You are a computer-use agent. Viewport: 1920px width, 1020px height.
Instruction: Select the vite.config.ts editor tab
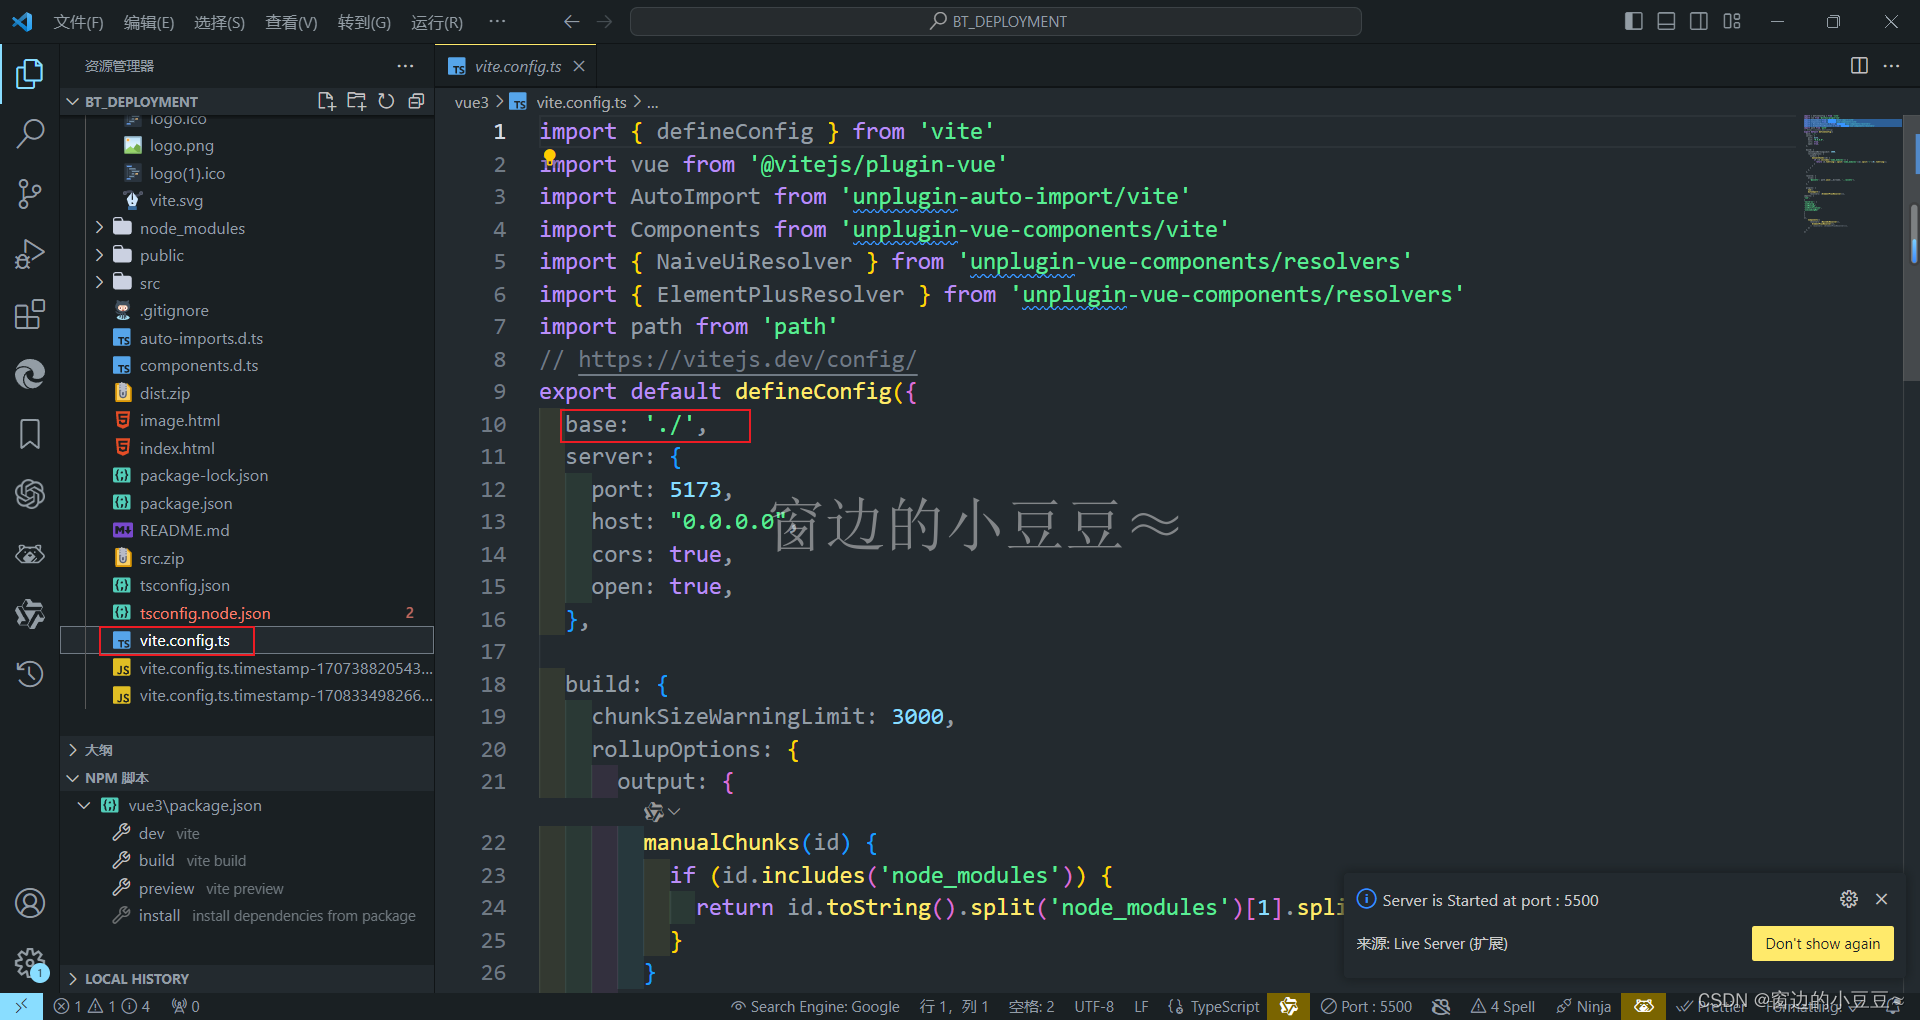pos(517,66)
